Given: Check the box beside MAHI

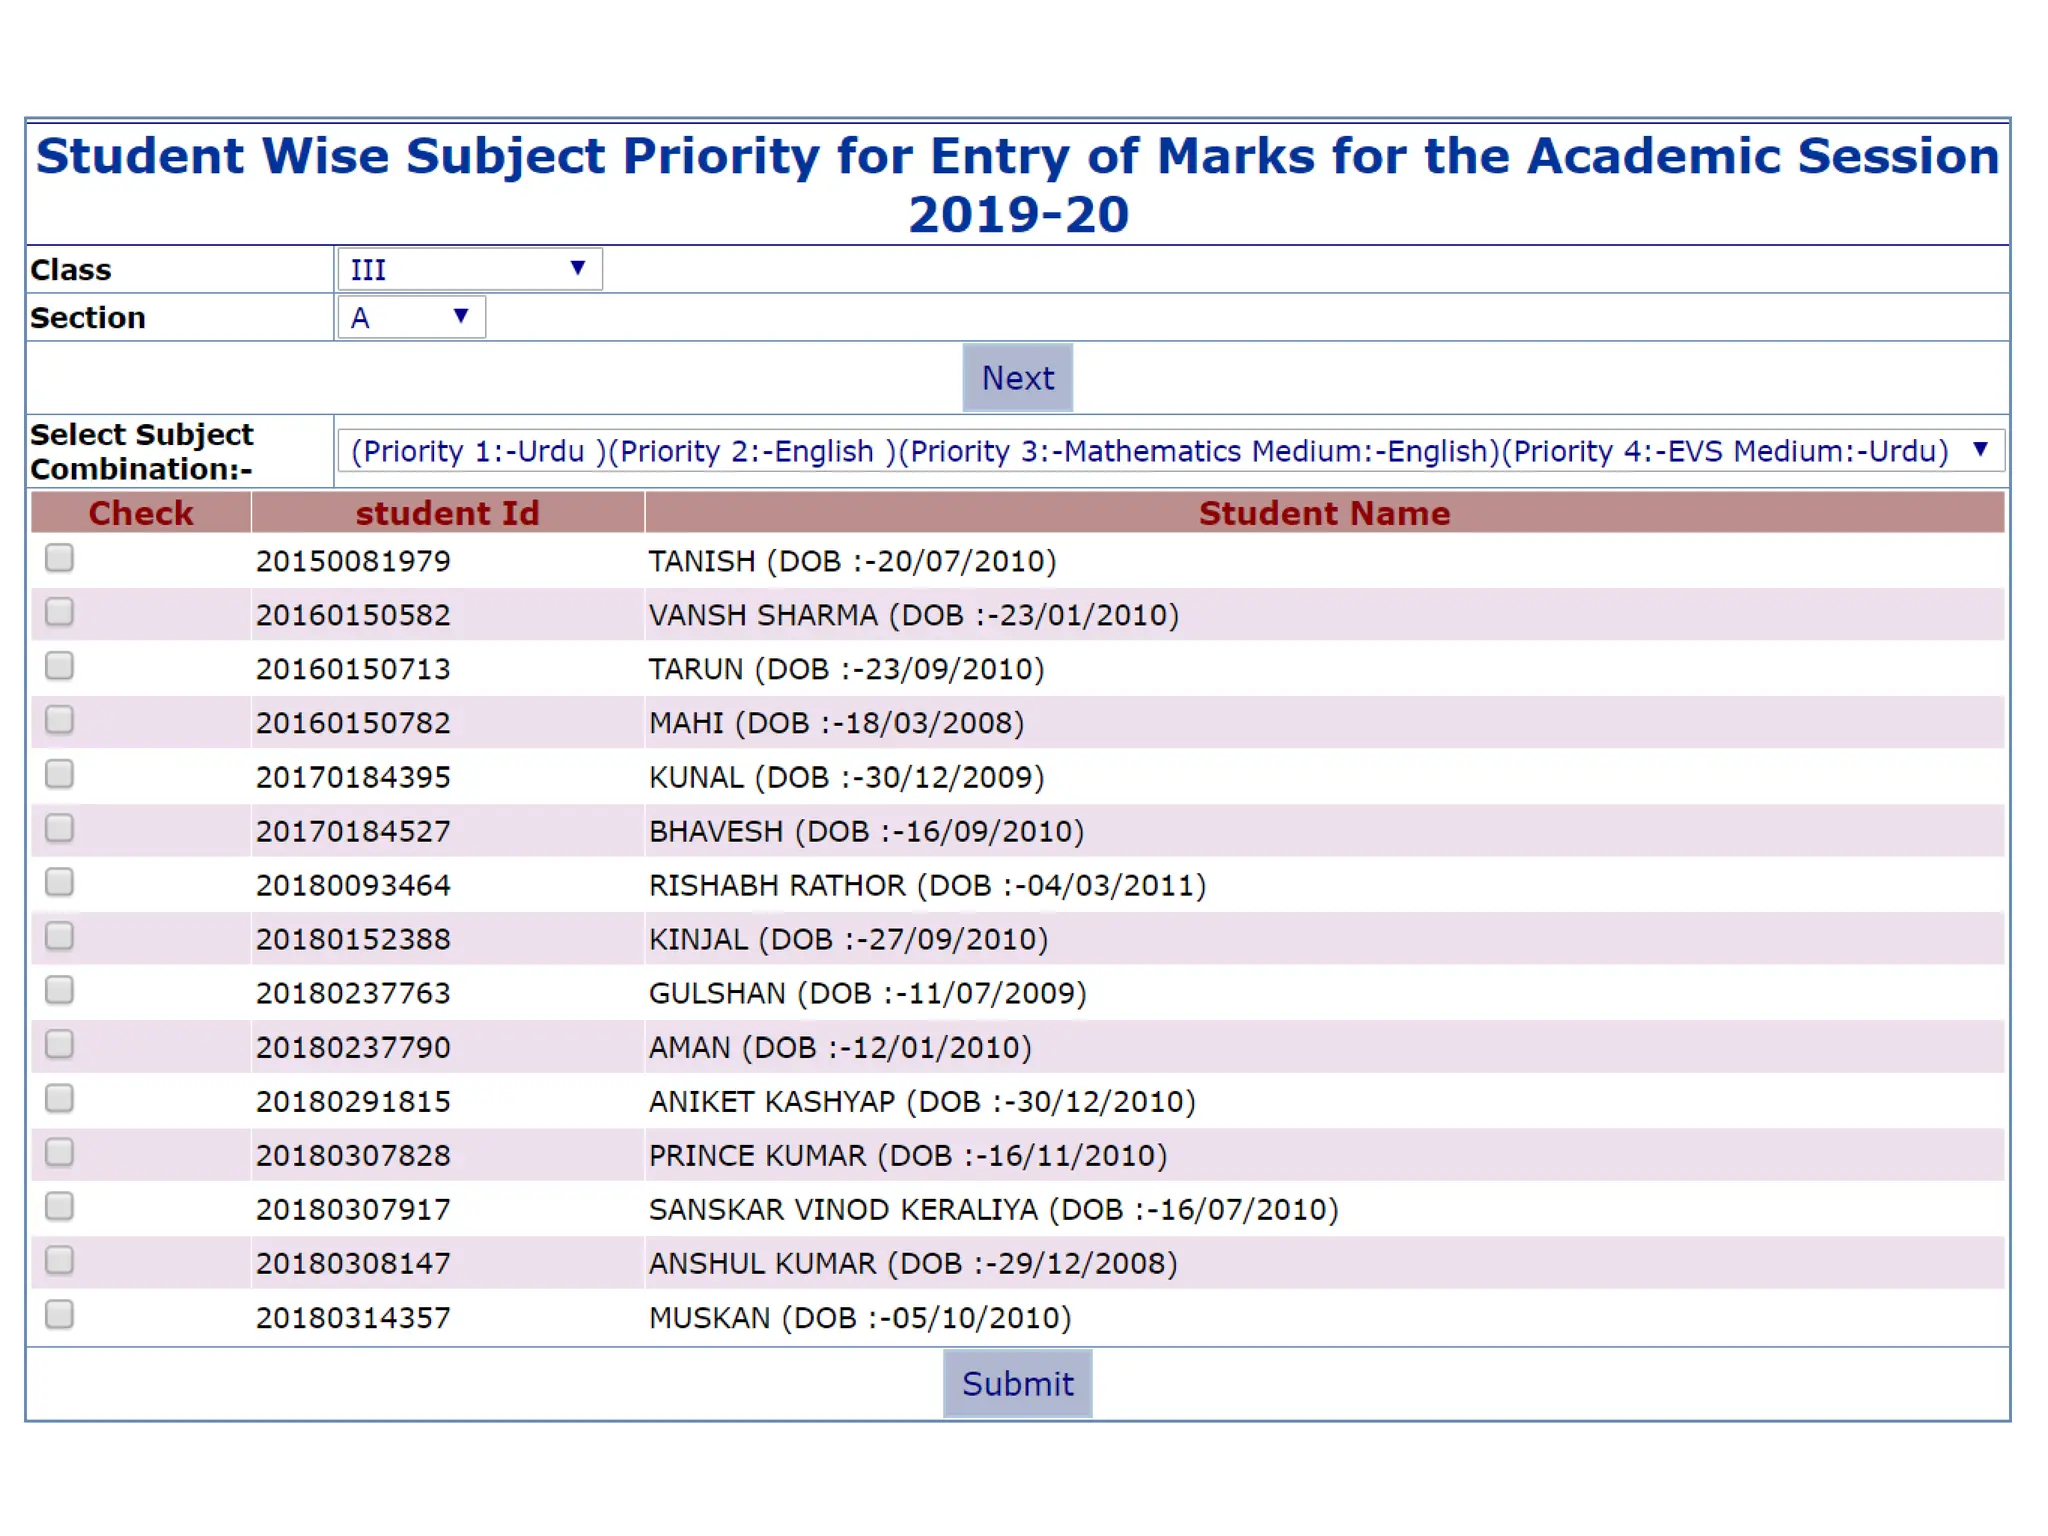Looking at the screenshot, I should pyautogui.click(x=59, y=720).
